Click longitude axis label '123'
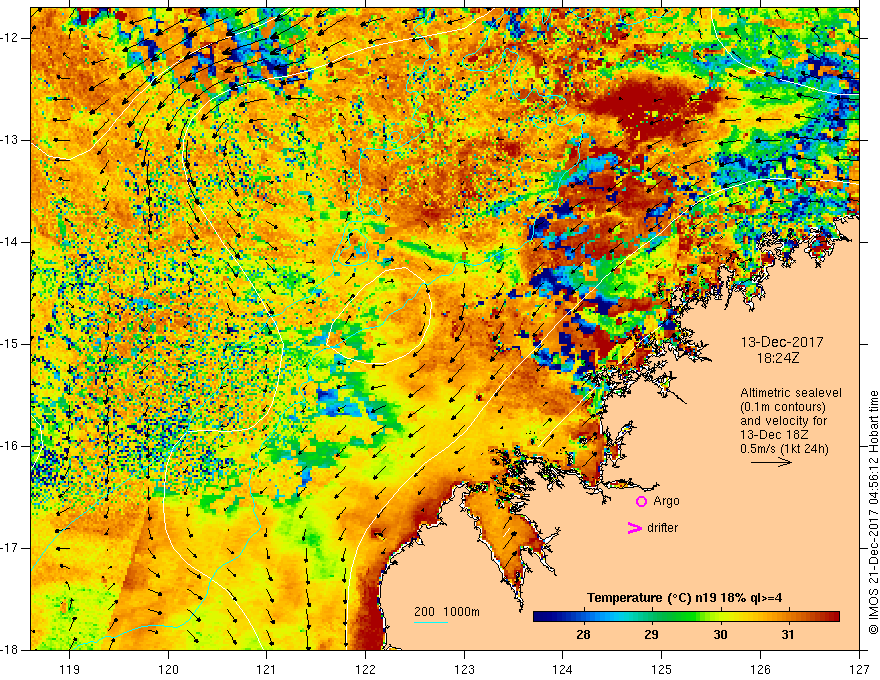The width and height of the screenshot is (880, 680). tap(464, 669)
